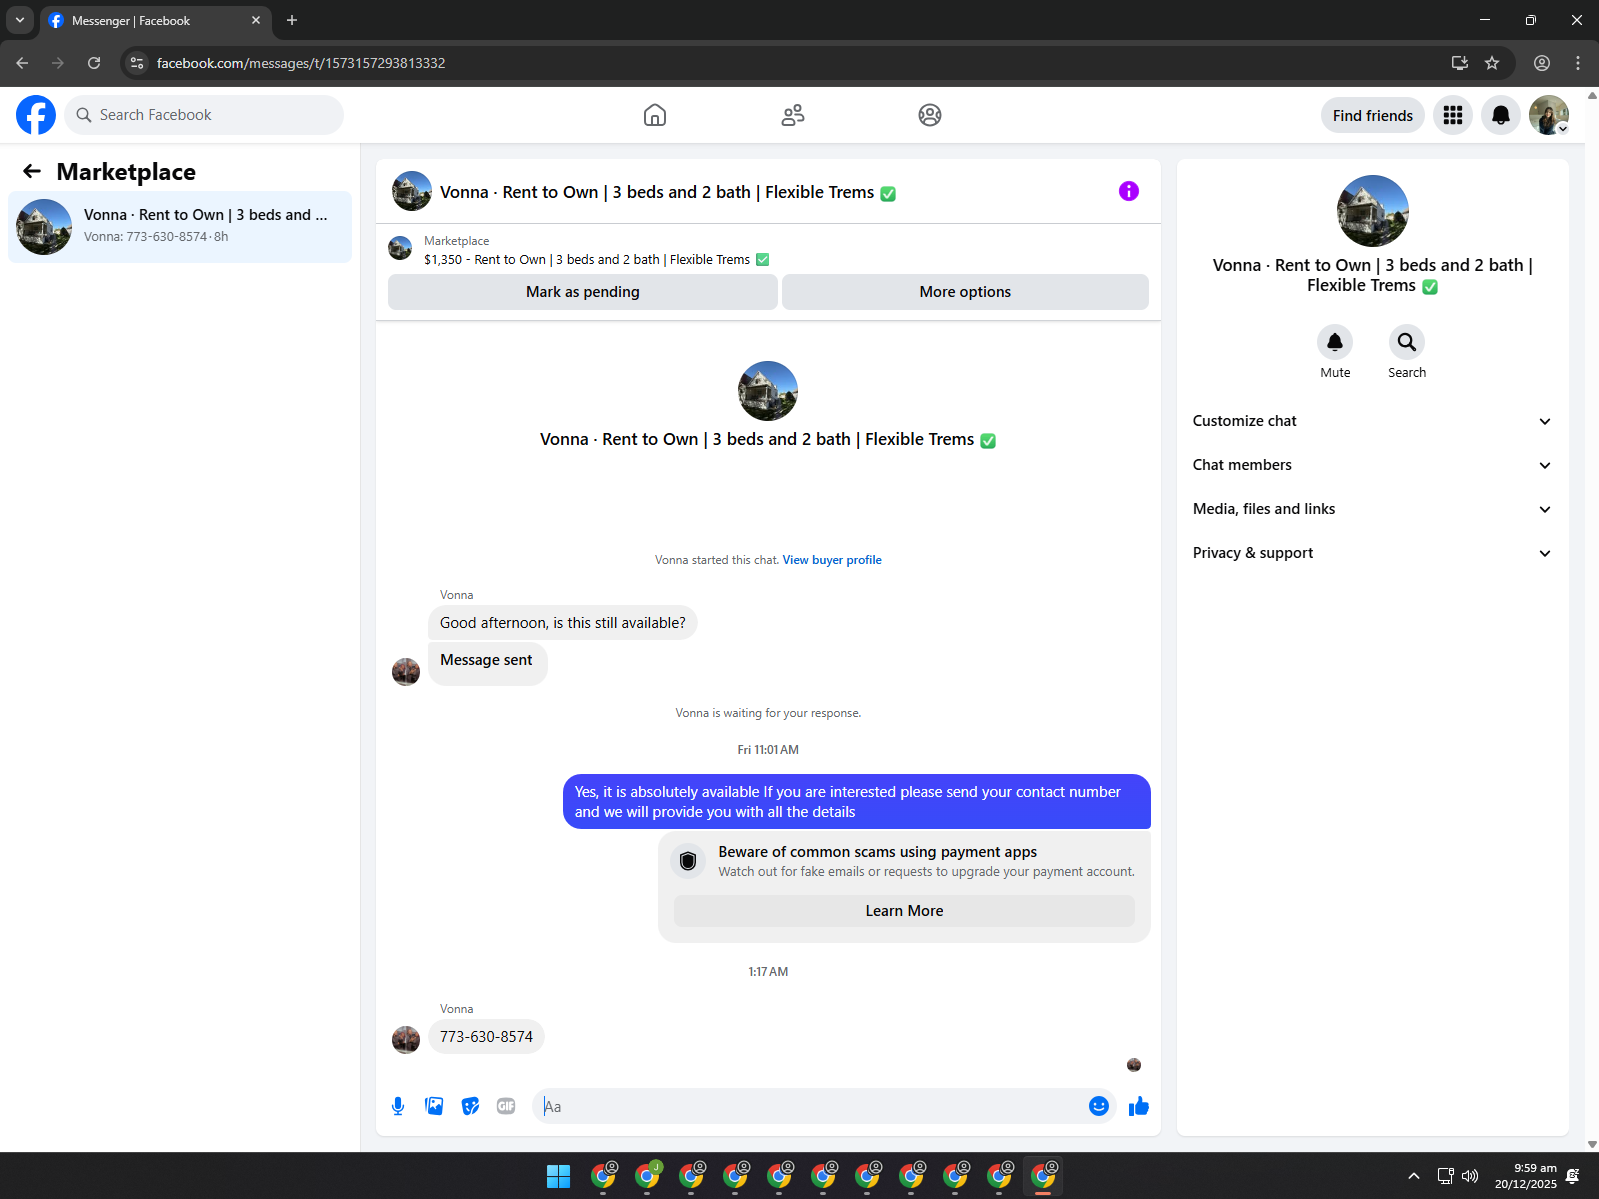Attach a photo using the image icon
The width and height of the screenshot is (1599, 1199).
click(434, 1106)
